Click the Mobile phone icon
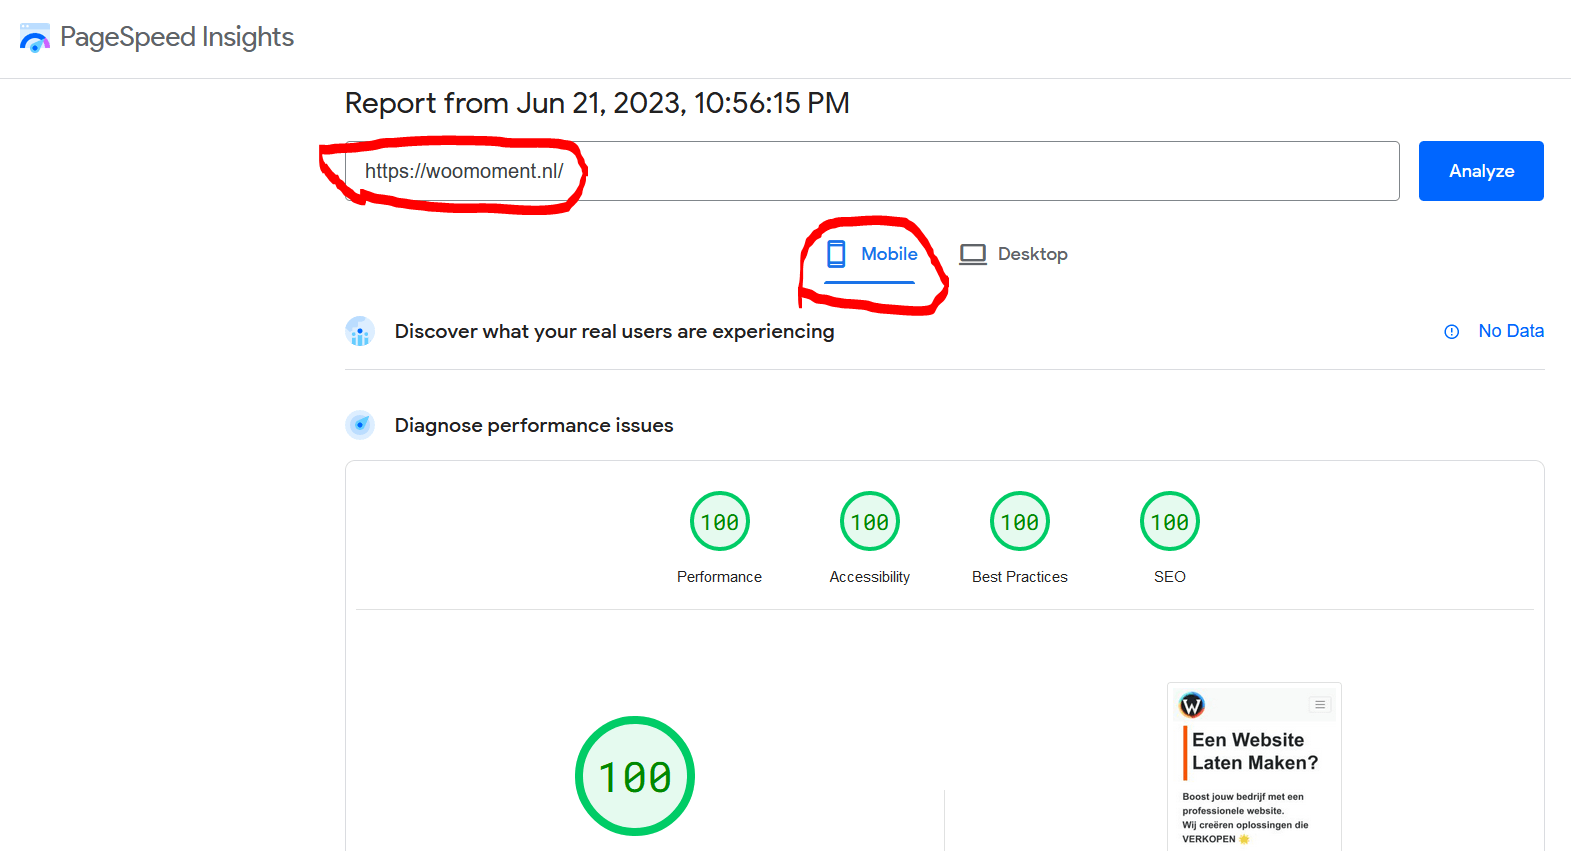 pyautogui.click(x=836, y=254)
